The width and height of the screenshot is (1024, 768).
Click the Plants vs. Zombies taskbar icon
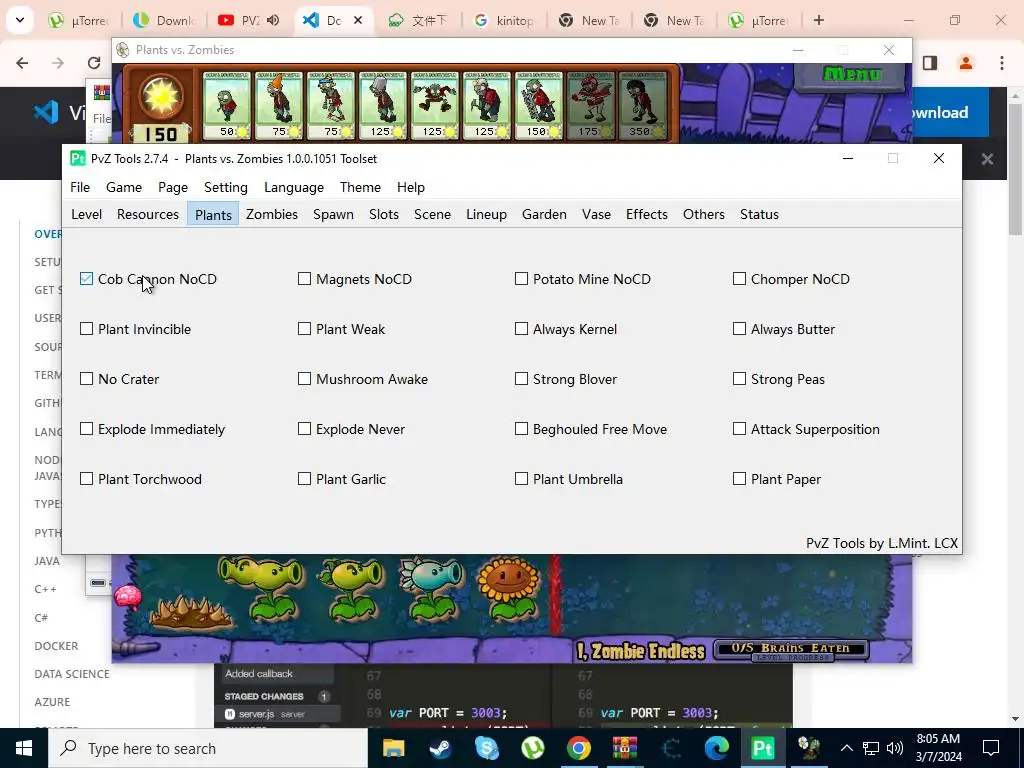[809, 748]
